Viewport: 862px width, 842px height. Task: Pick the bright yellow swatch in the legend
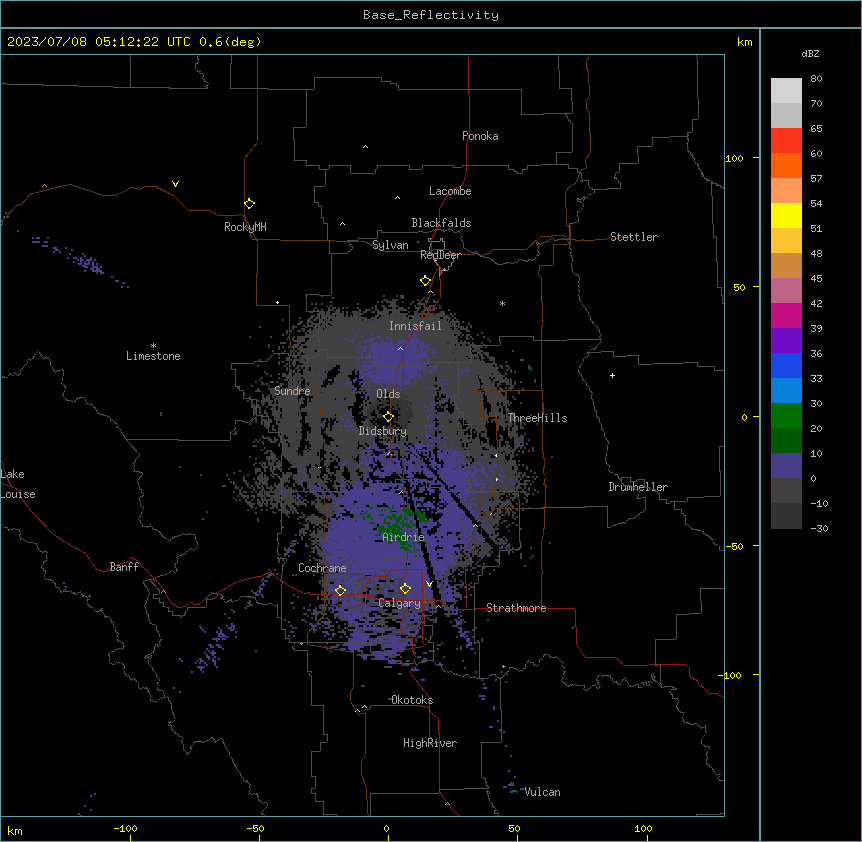pyautogui.click(x=786, y=215)
